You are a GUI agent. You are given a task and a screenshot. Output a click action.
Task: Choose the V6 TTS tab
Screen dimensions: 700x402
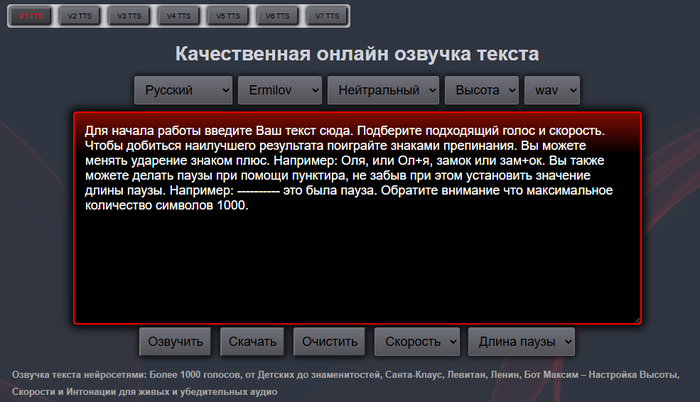(x=278, y=16)
